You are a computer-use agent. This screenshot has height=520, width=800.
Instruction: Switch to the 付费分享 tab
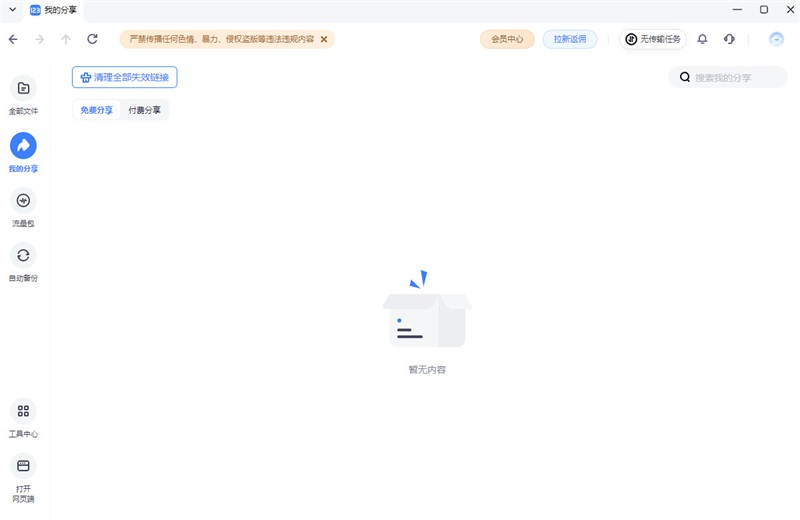coord(144,110)
